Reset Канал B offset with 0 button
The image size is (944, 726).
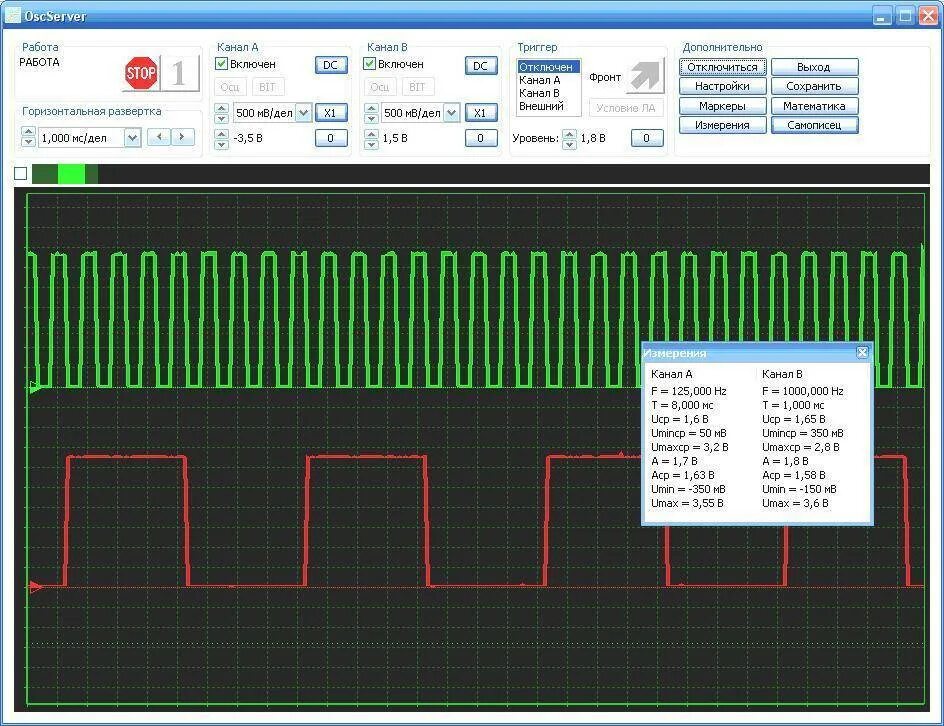[x=480, y=138]
